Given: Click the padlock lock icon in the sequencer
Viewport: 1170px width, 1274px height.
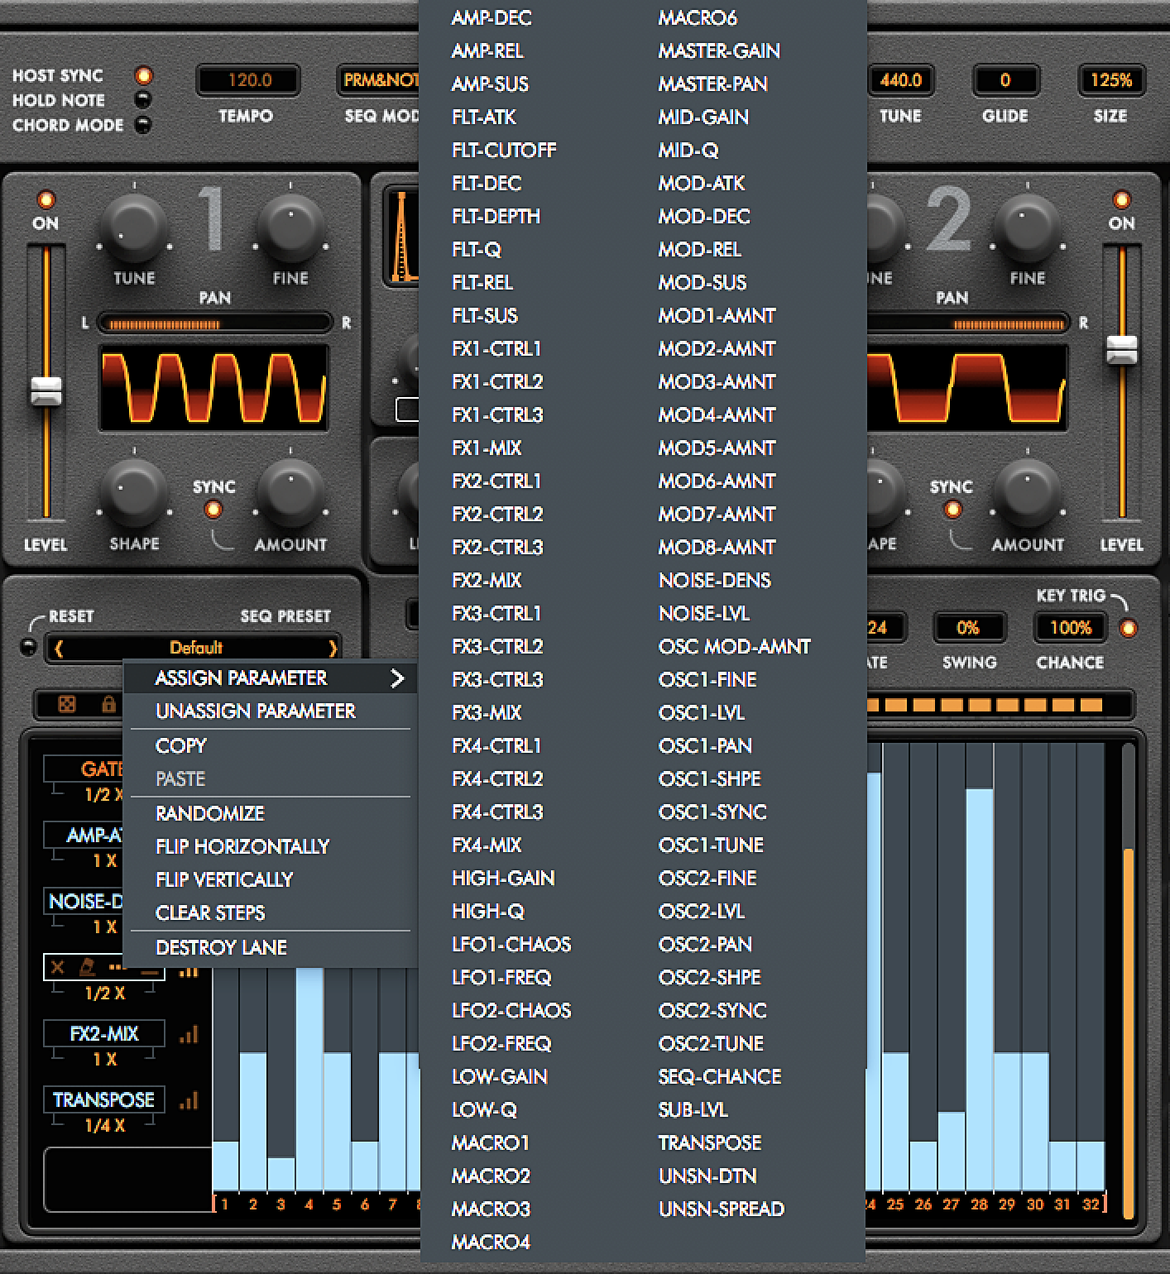Looking at the screenshot, I should pos(108,704).
